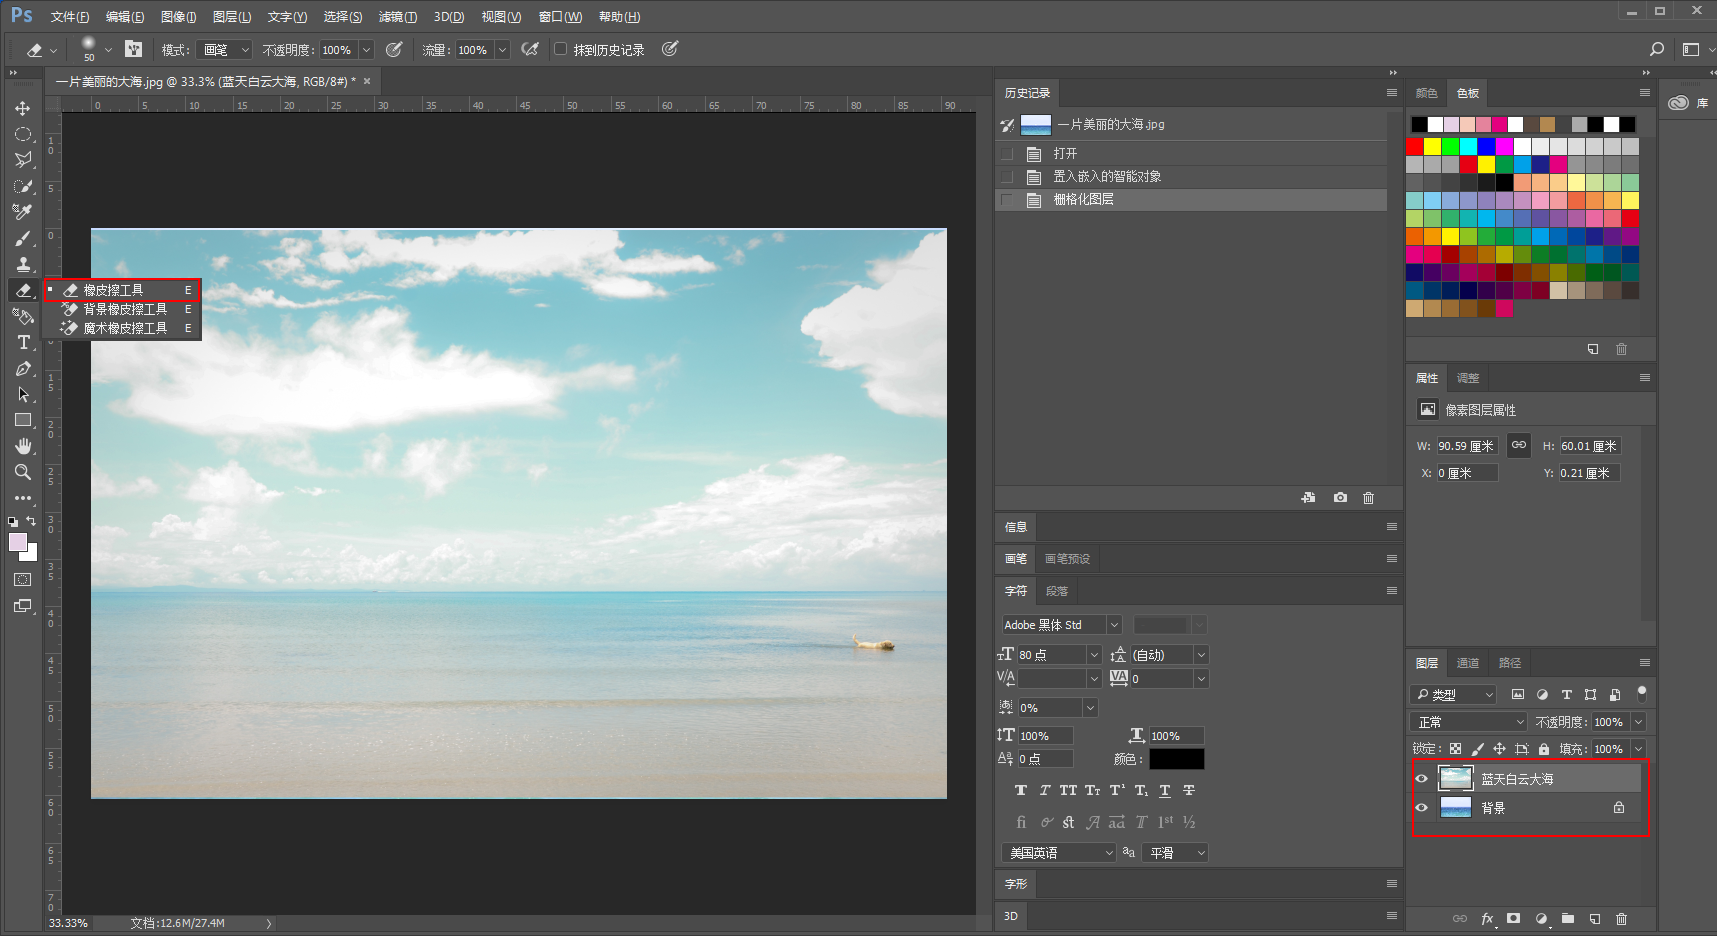This screenshot has height=936, width=1717.
Task: Select the Hand tool
Action: [22, 446]
